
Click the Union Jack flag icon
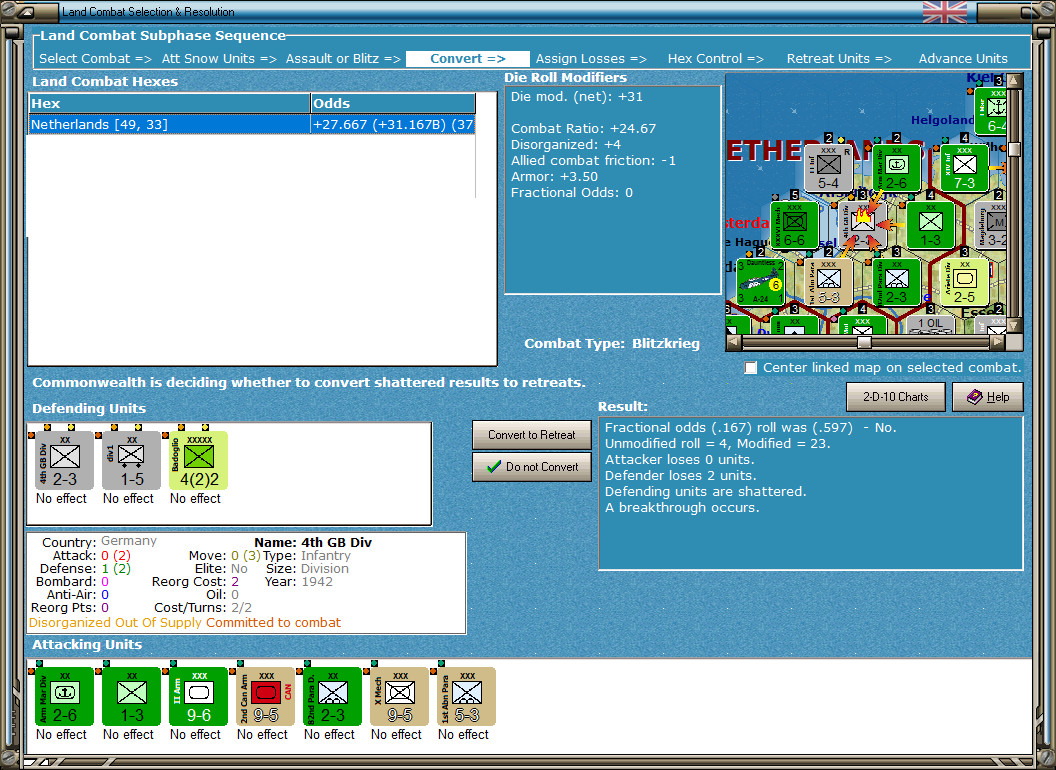click(944, 11)
